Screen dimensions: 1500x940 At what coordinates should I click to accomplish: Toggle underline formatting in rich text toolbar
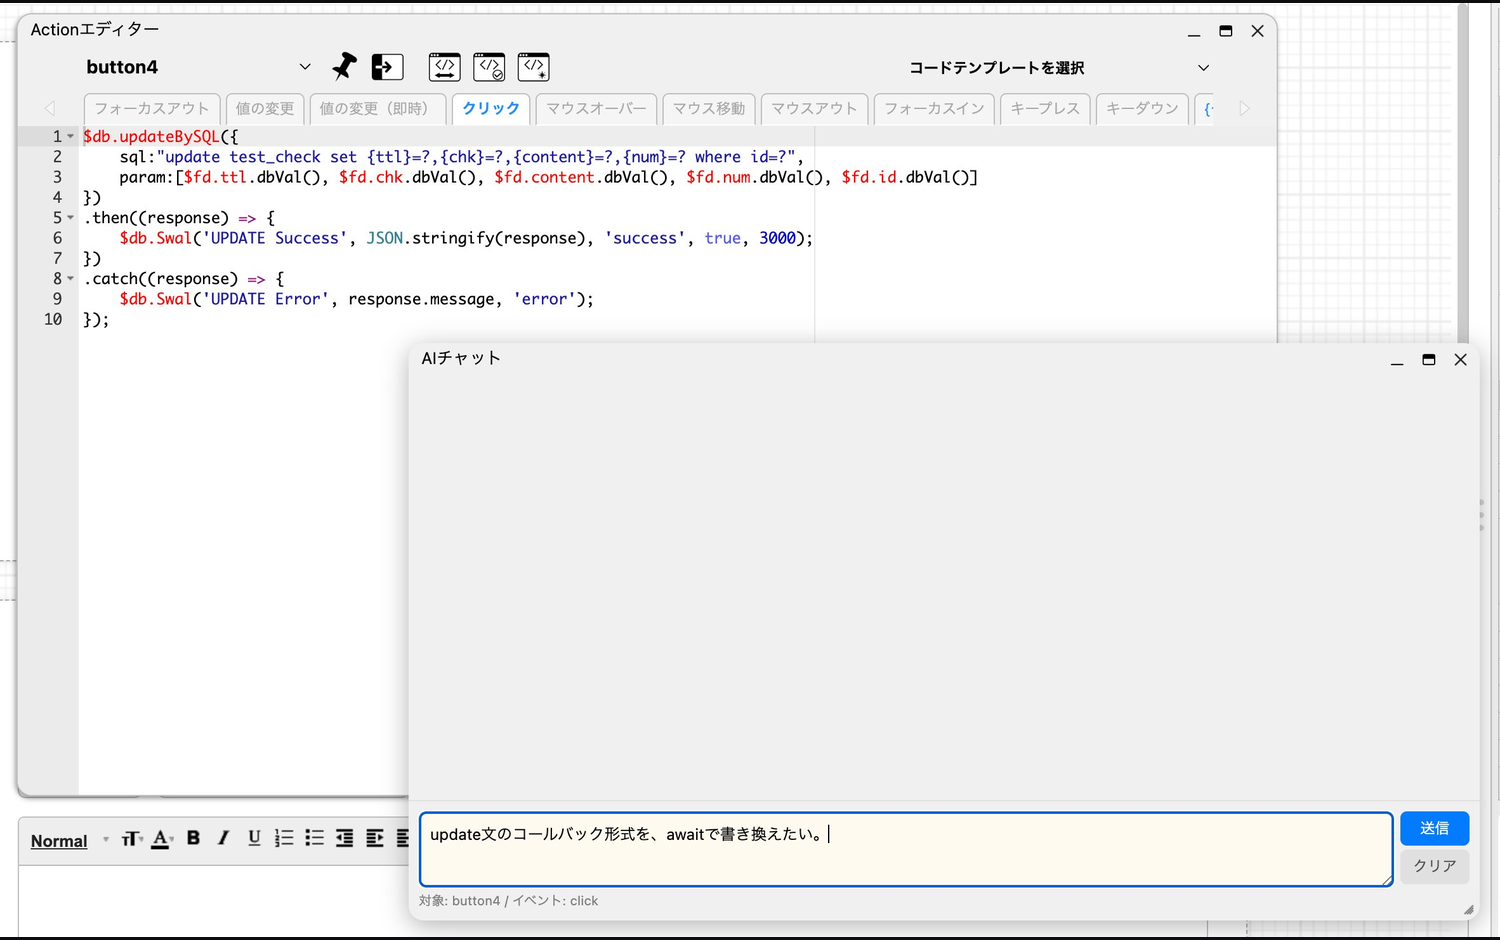tap(254, 838)
